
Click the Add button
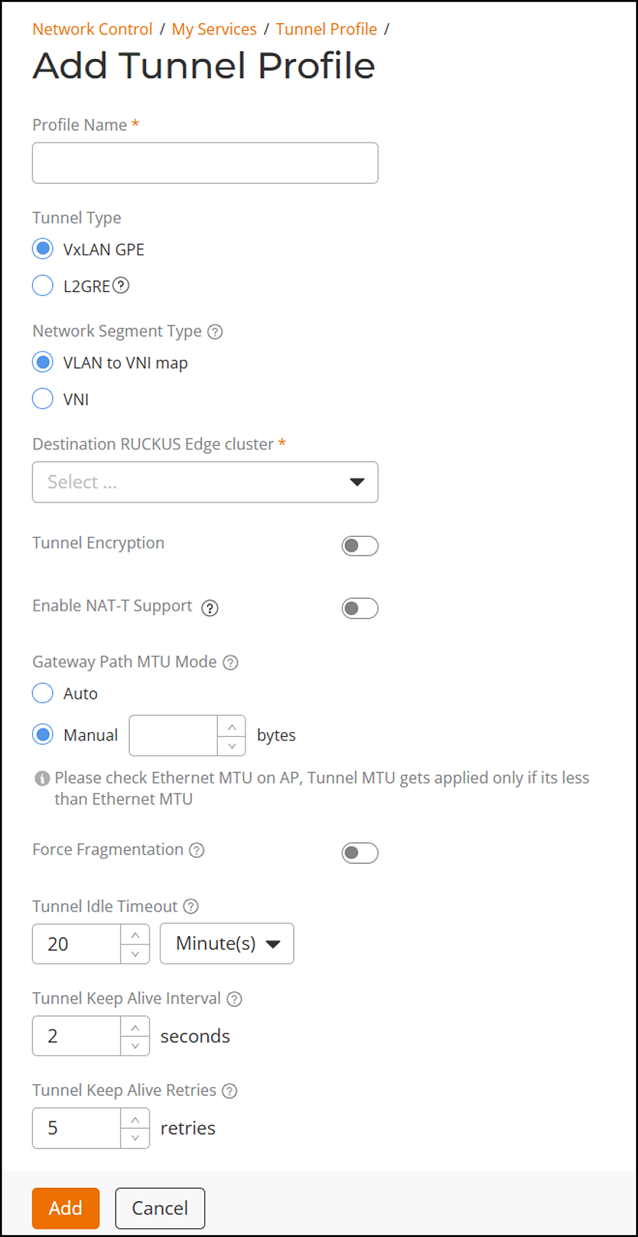point(65,1208)
